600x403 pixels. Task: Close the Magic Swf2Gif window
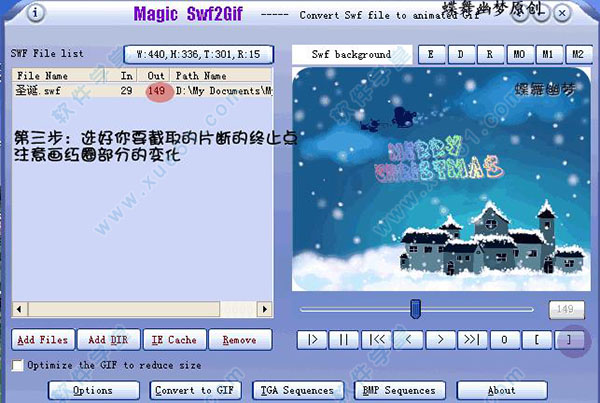point(562,13)
